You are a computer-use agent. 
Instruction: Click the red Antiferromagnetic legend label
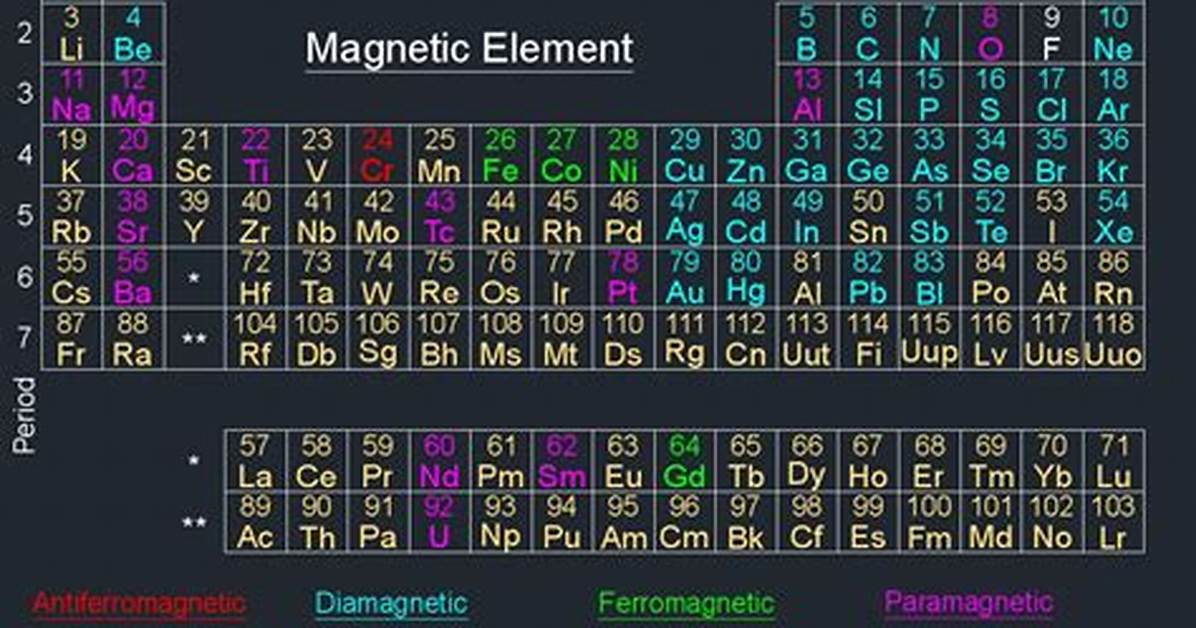coord(140,604)
